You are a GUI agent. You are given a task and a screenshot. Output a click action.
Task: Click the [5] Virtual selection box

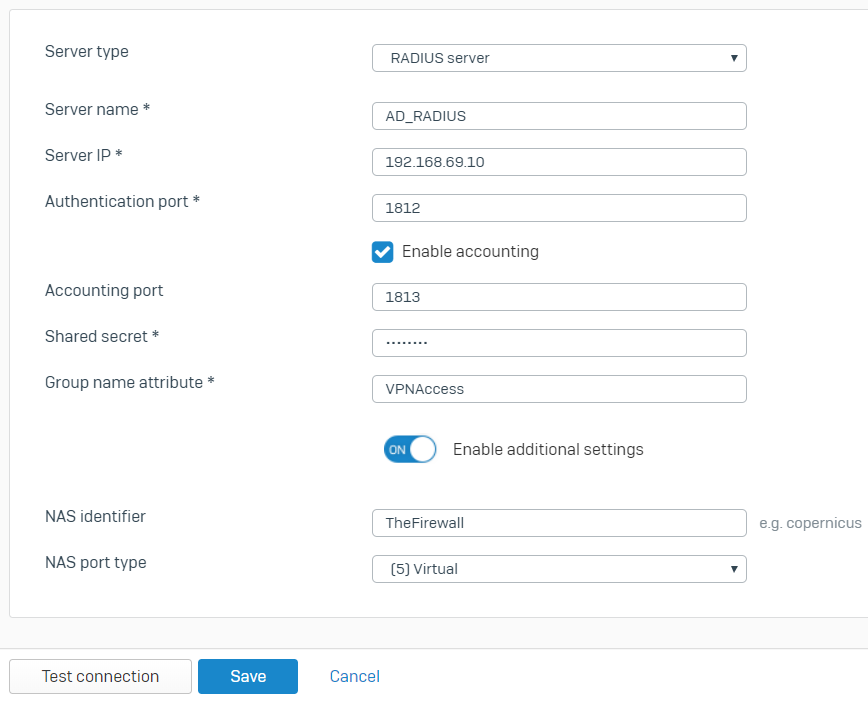click(558, 569)
